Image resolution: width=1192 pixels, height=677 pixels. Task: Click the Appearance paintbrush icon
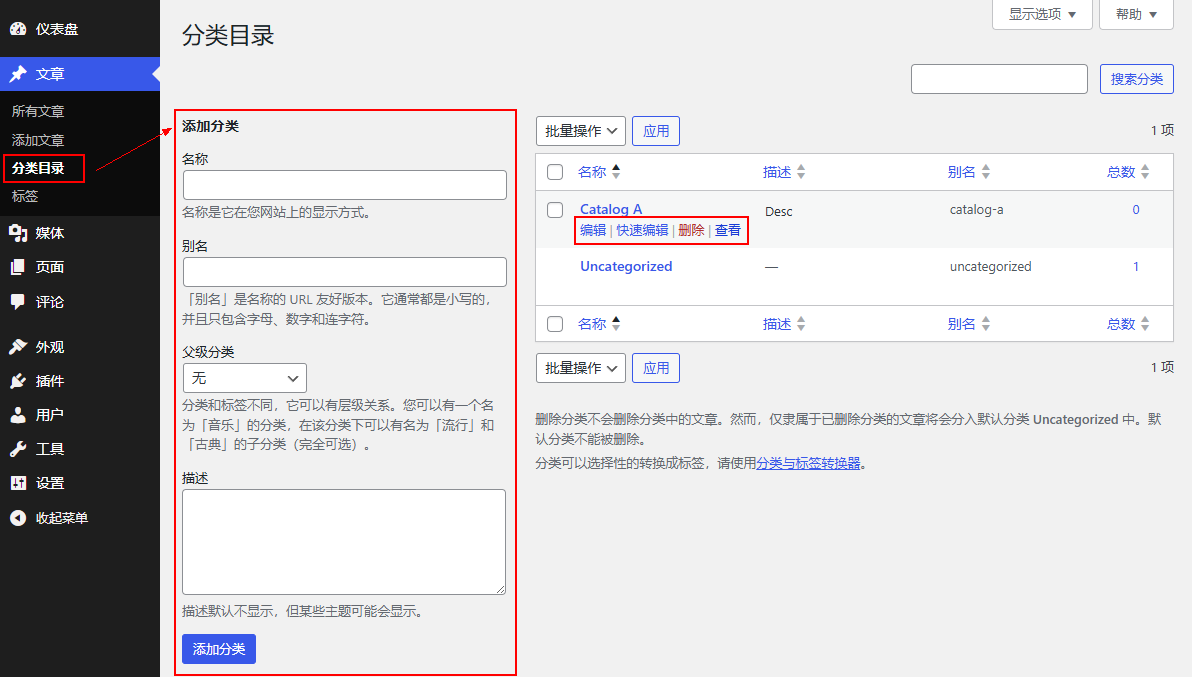click(18, 346)
